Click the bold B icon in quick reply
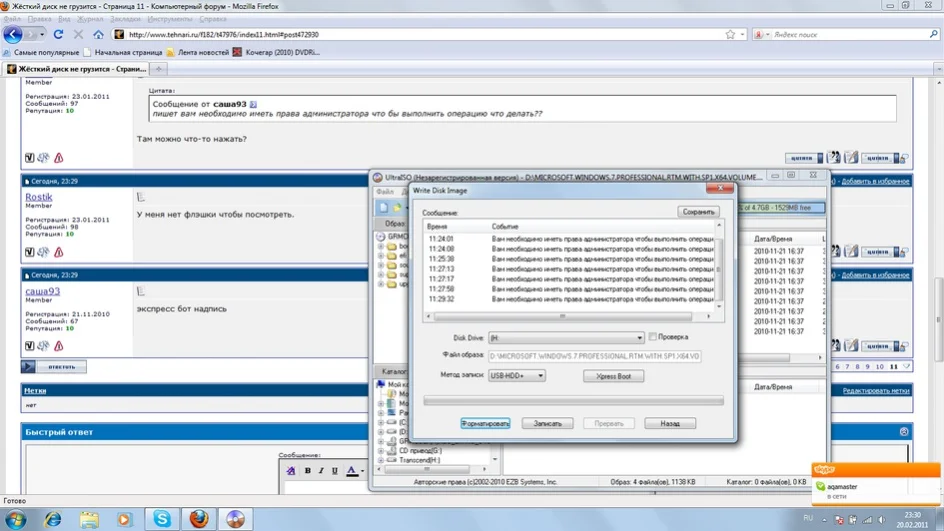 [x=307, y=471]
